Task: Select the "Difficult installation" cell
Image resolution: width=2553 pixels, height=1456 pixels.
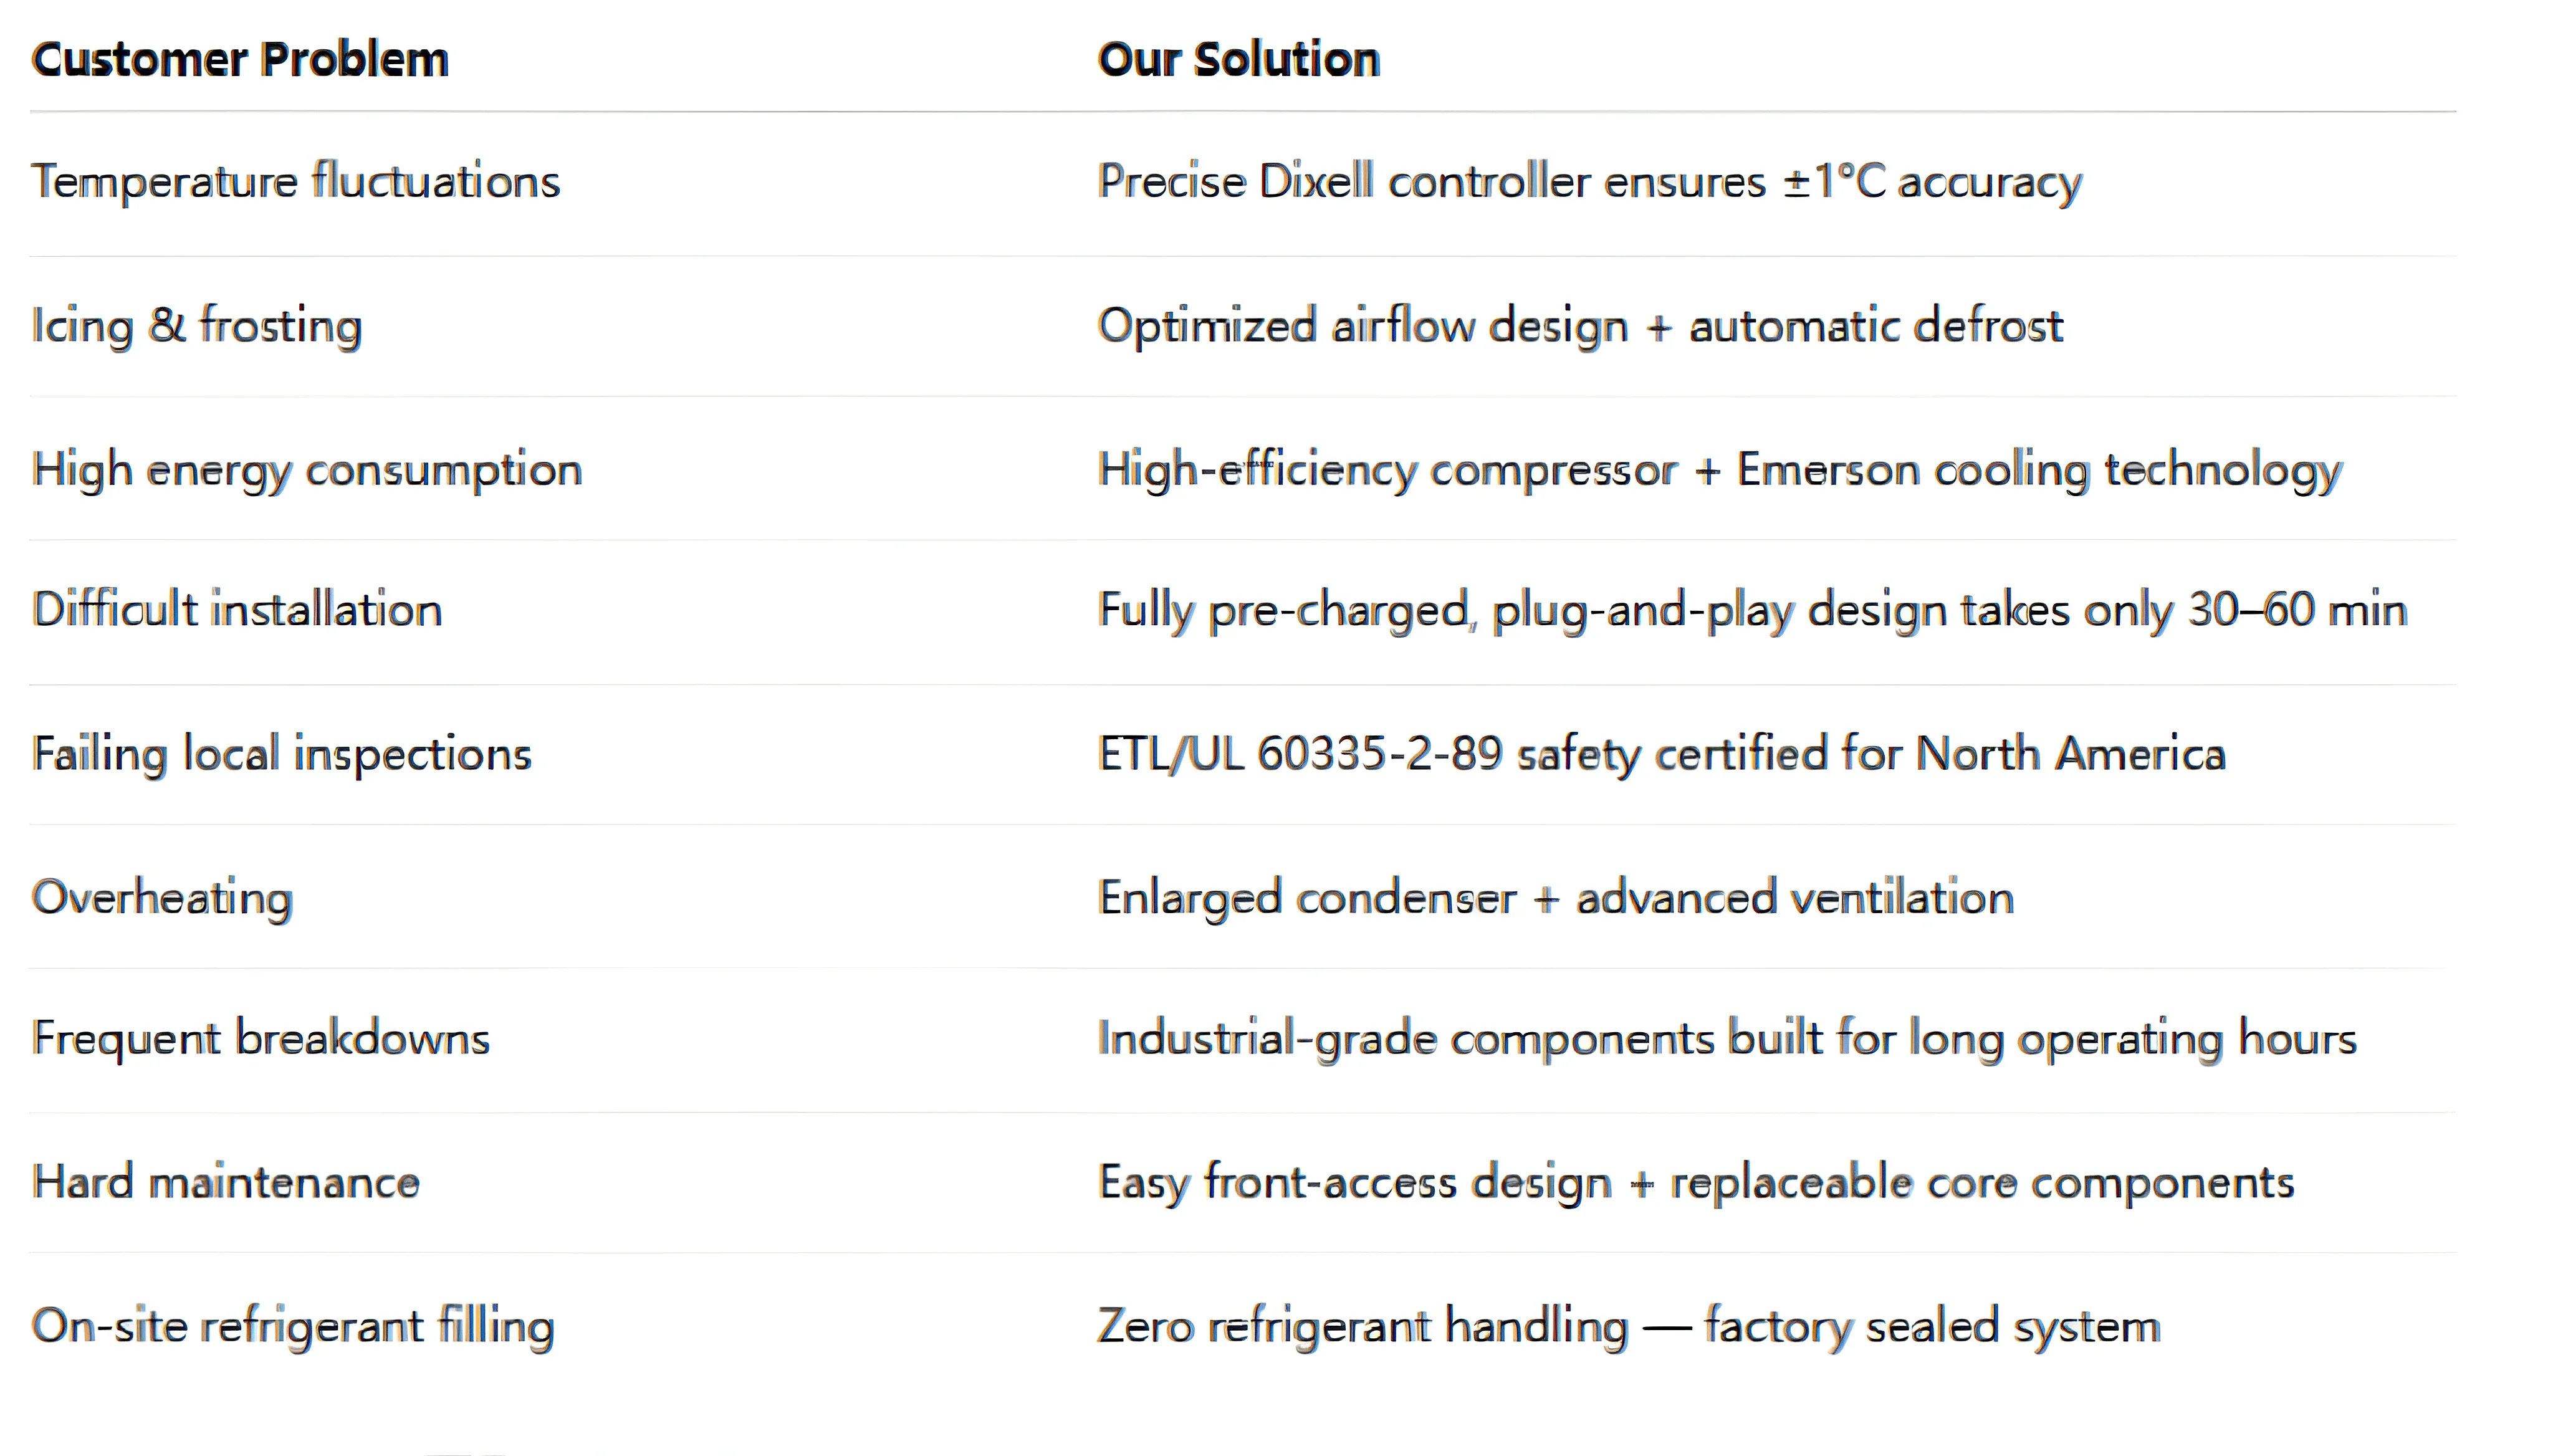Action: click(x=236, y=610)
